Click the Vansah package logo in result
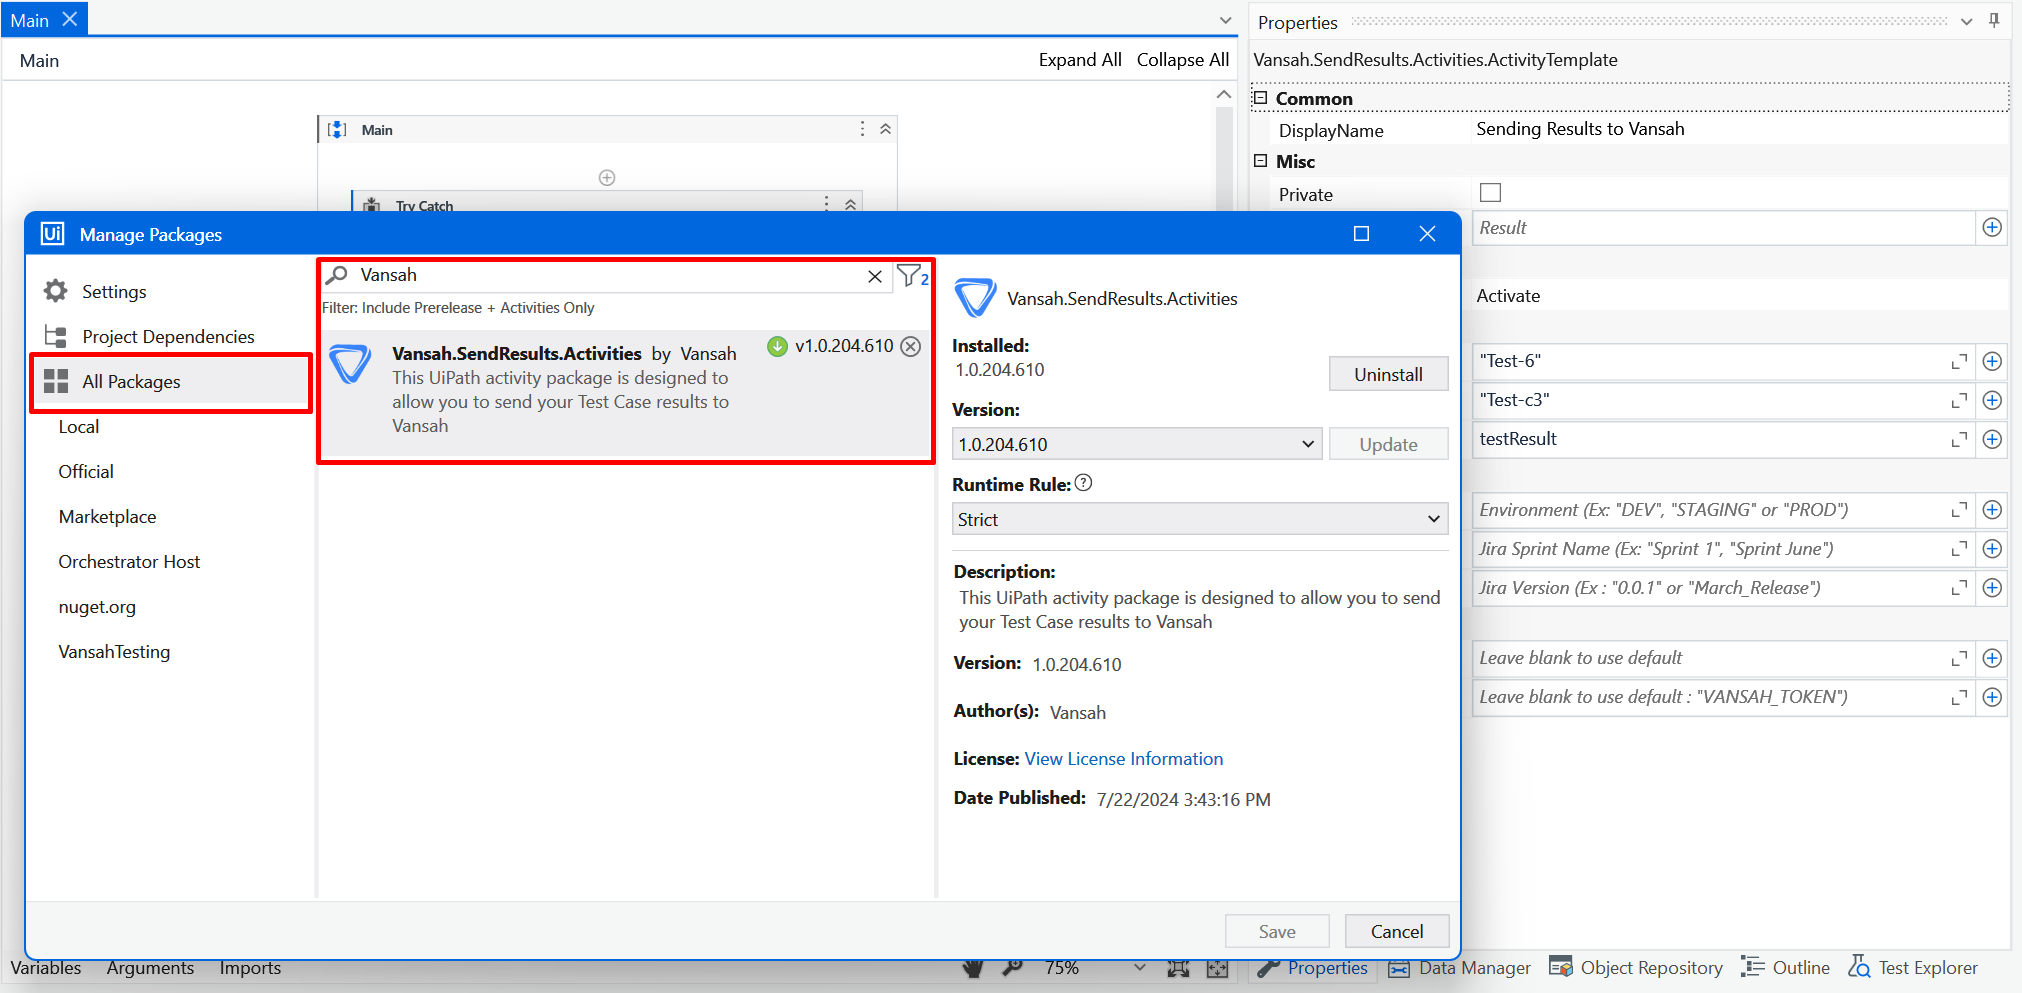Screen dimensions: 2022x993 pyautogui.click(x=351, y=364)
